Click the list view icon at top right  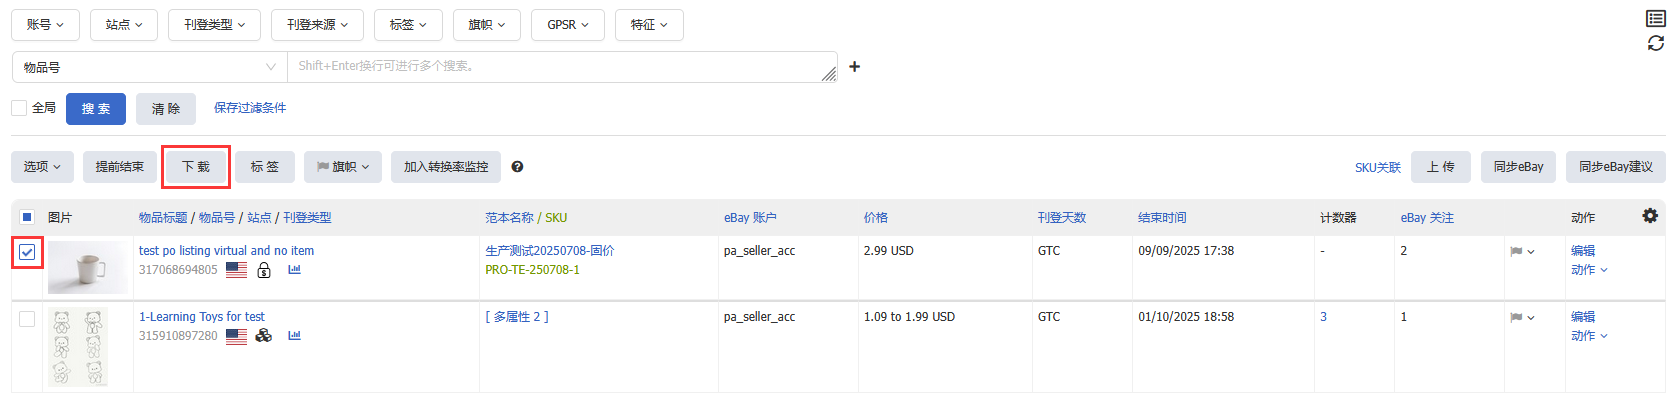pos(1656,19)
